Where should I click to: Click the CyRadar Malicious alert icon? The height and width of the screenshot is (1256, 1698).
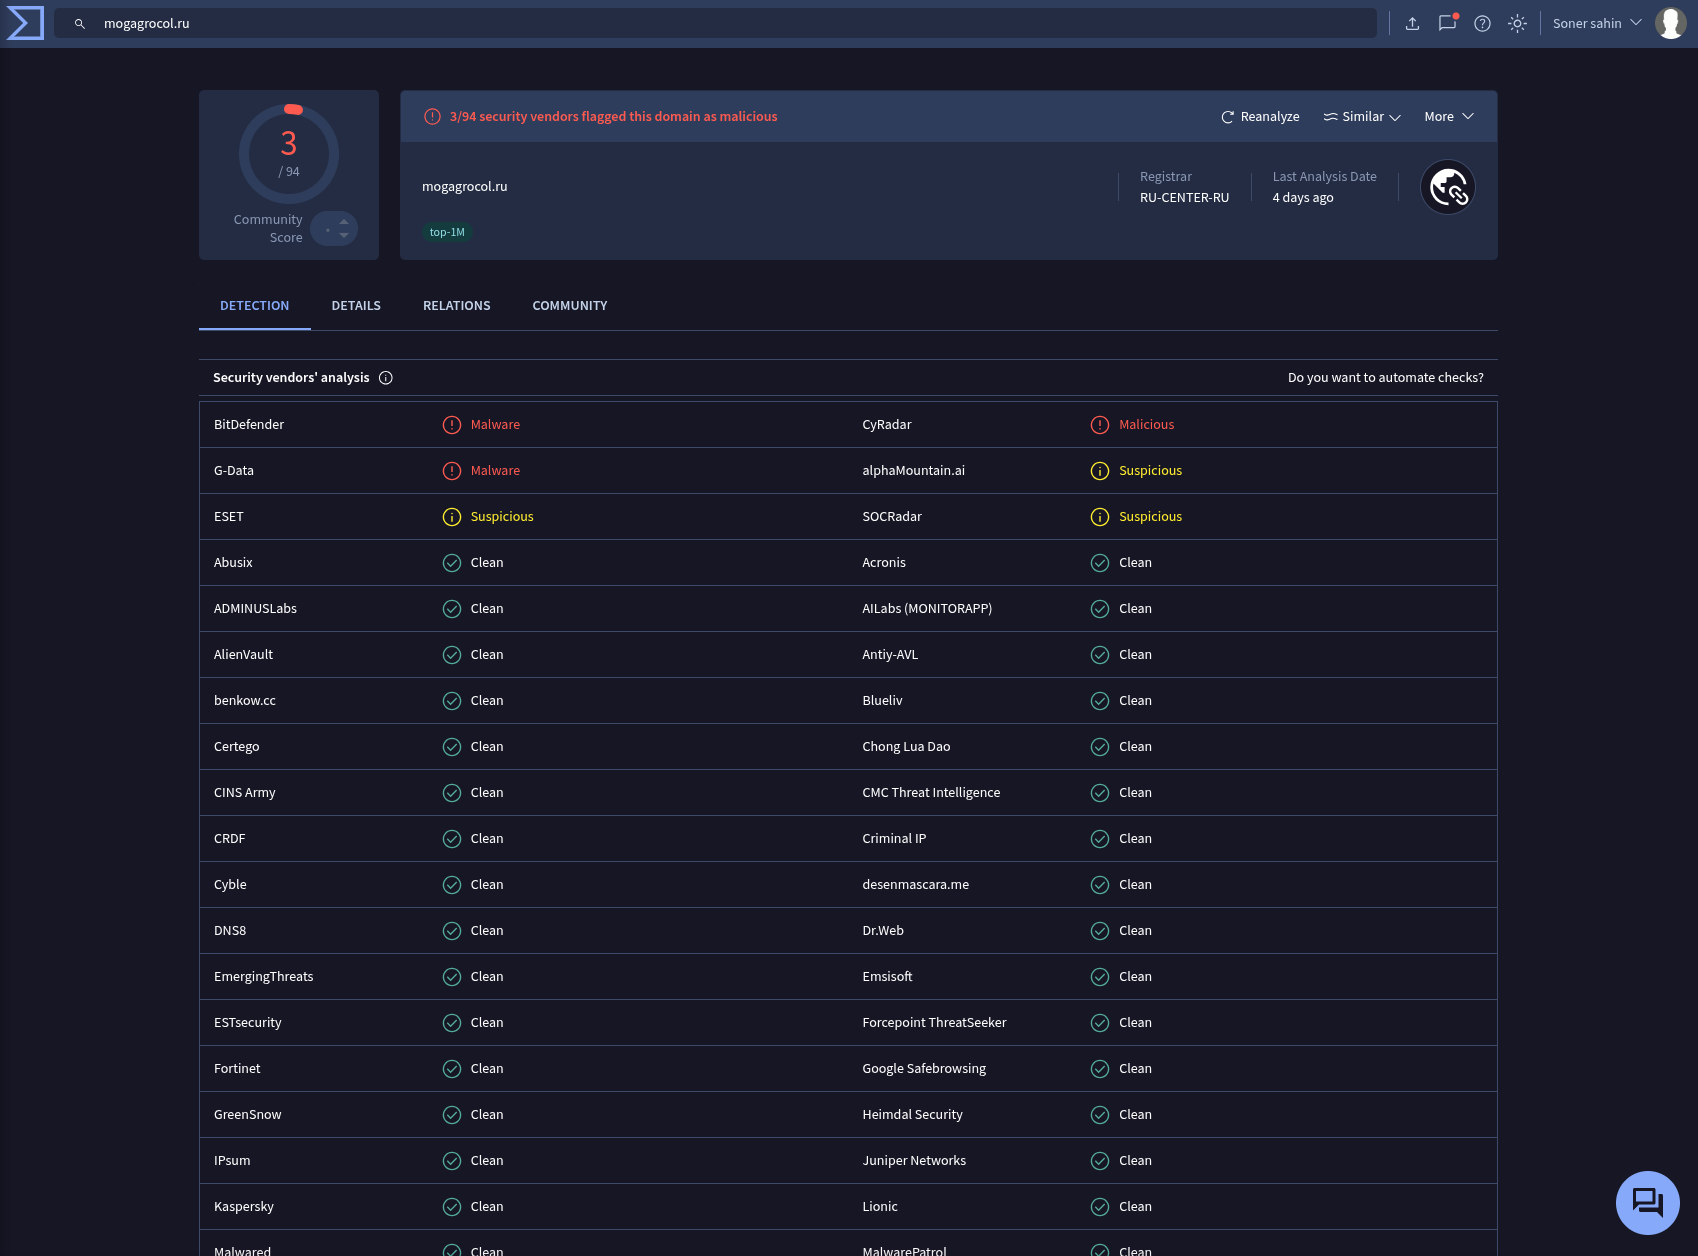(1100, 425)
